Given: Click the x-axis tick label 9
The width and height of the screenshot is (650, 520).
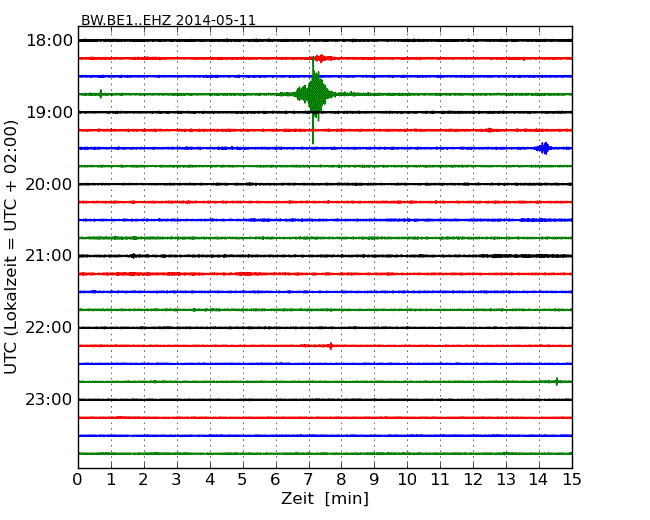Looking at the screenshot, I should point(374,480).
